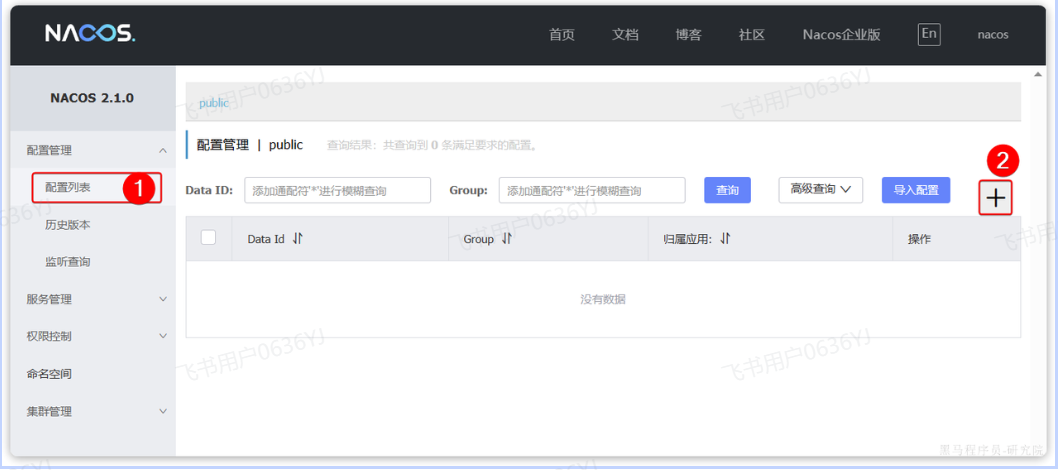Open the 高级查询 dropdown
Image resolution: width=1058 pixels, height=470 pixels.
(820, 189)
